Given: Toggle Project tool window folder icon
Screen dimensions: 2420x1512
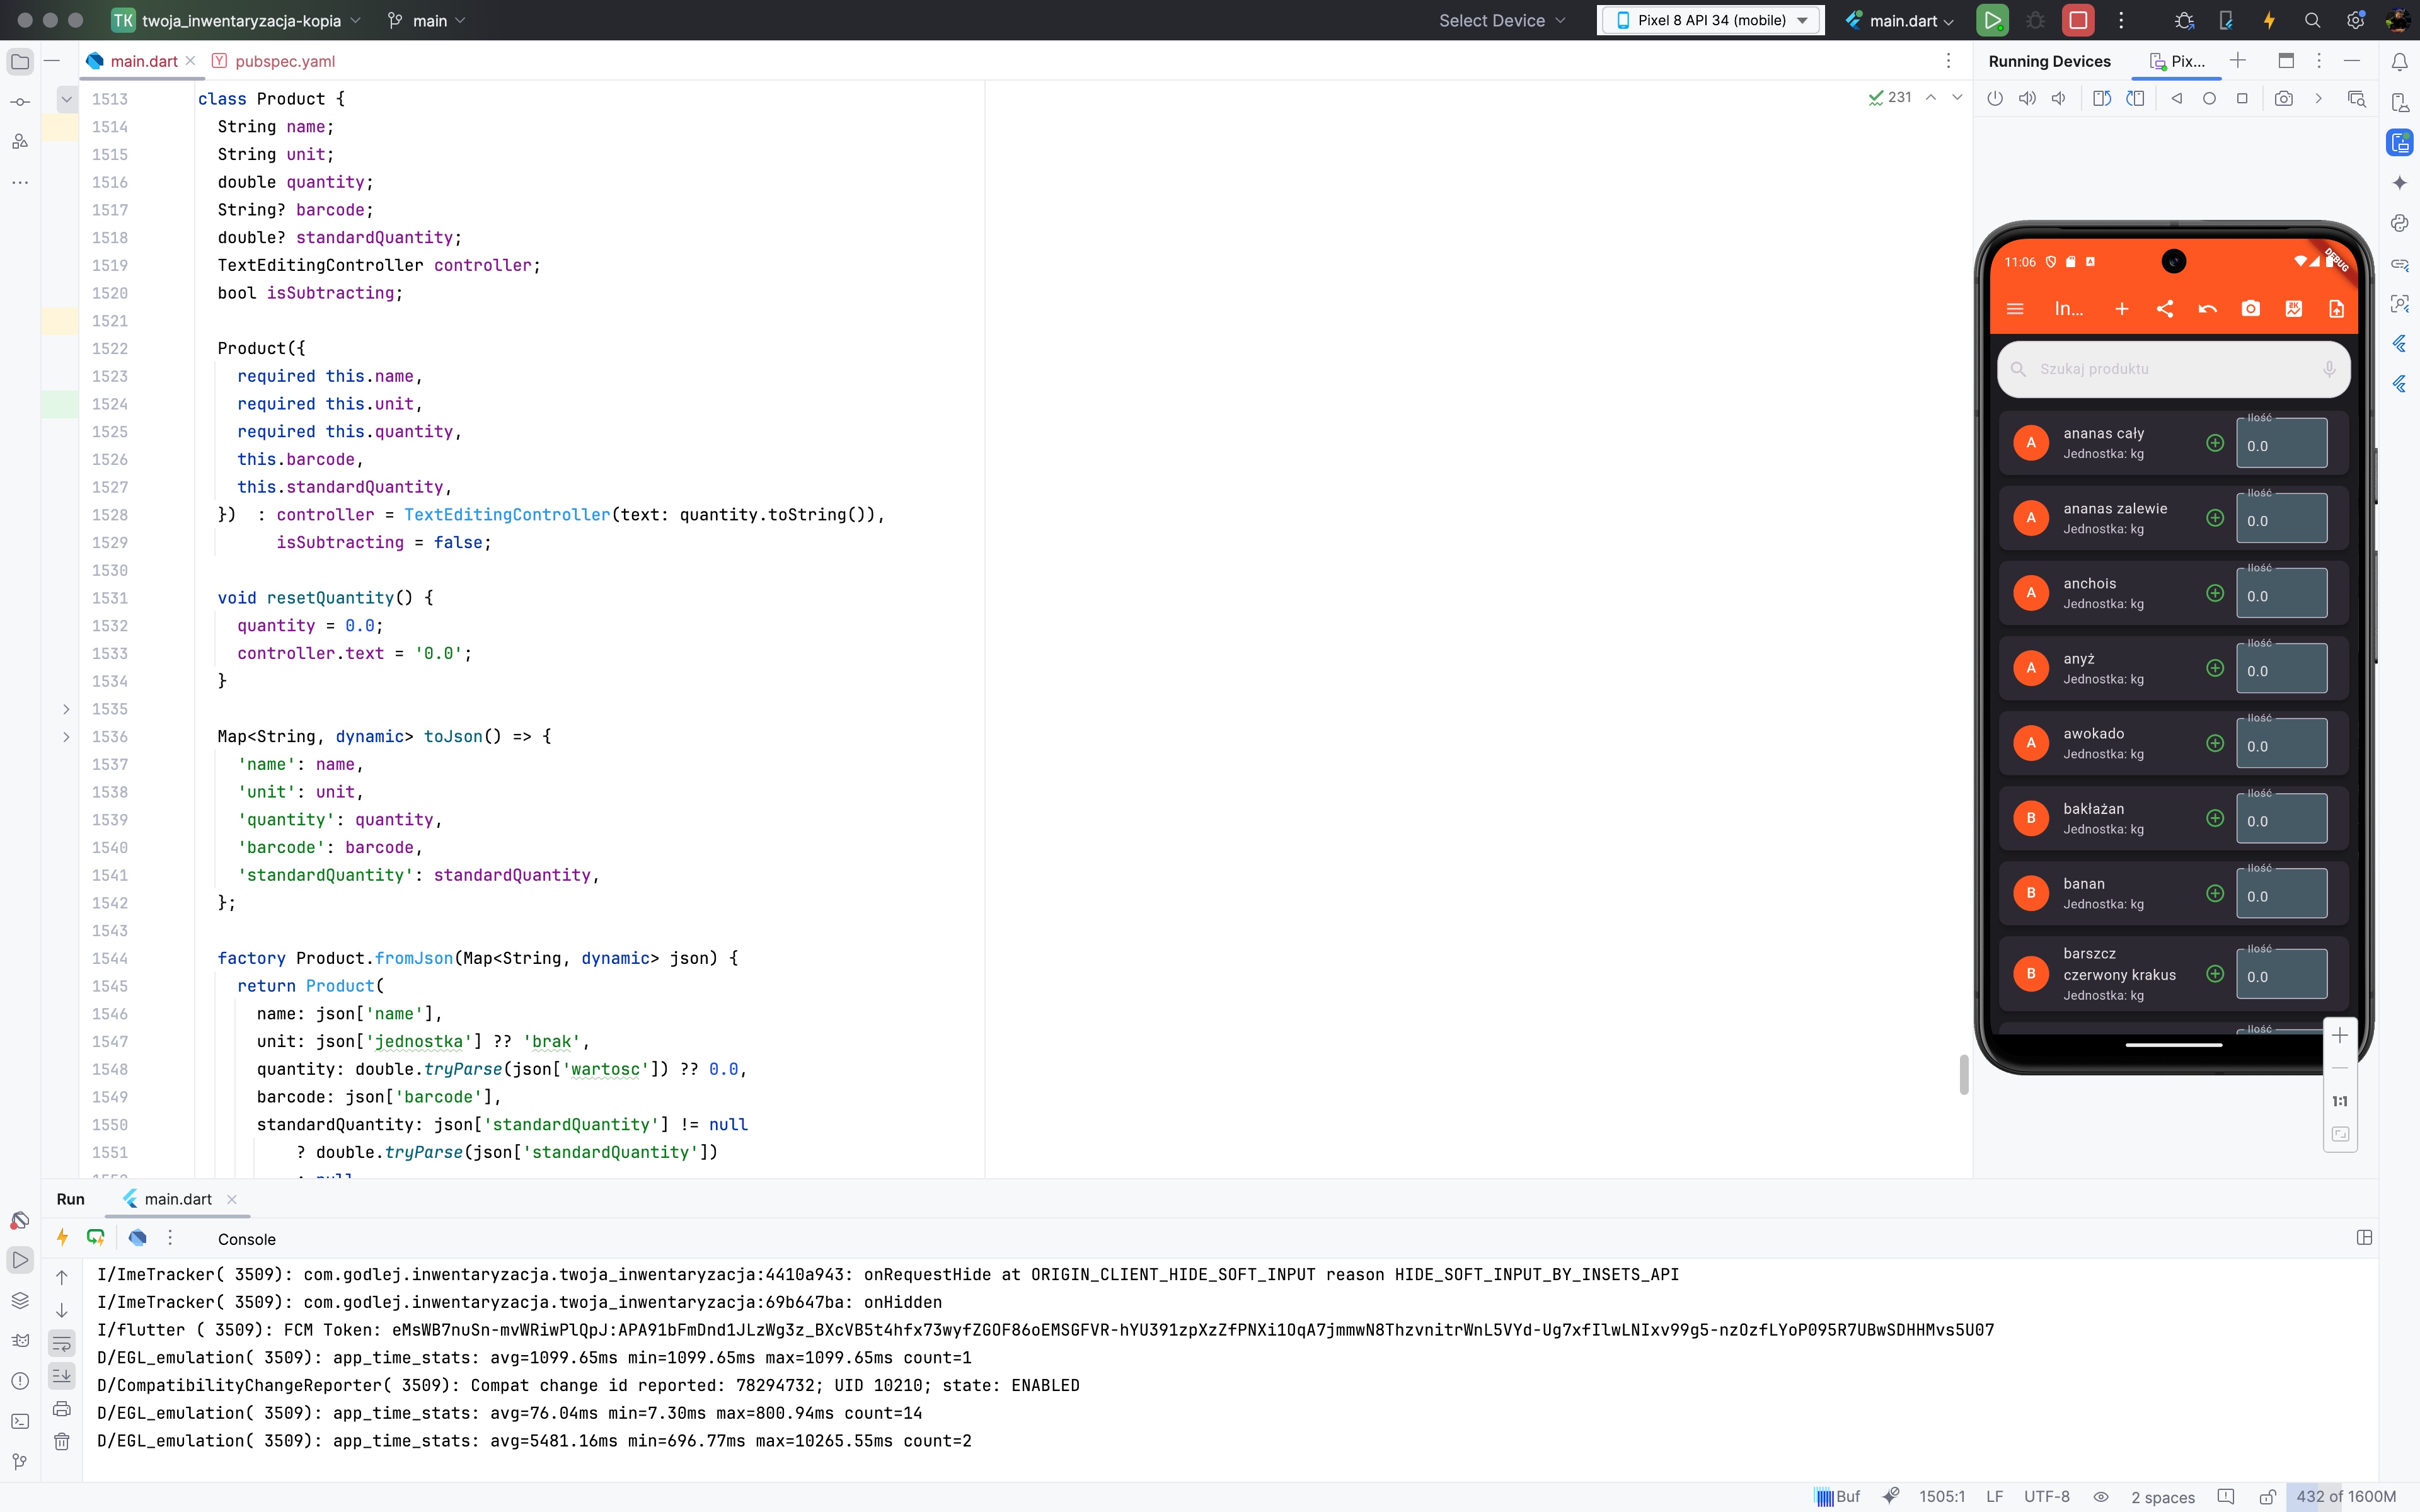Looking at the screenshot, I should [x=20, y=62].
